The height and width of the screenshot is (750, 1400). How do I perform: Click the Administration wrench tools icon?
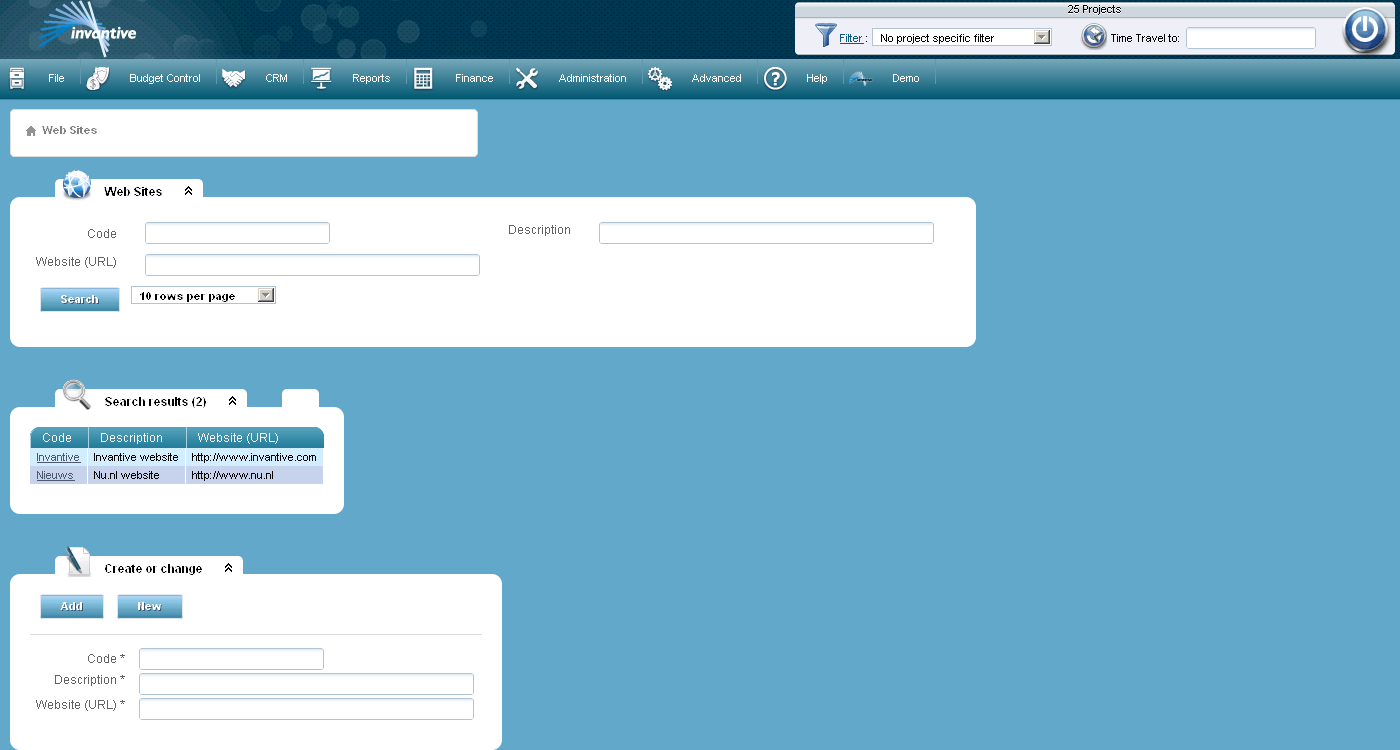tap(527, 78)
